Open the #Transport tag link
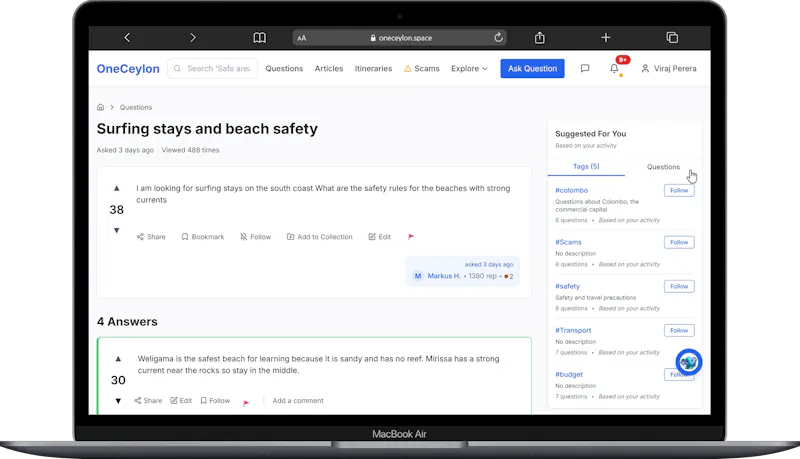The height and width of the screenshot is (459, 800). (573, 330)
